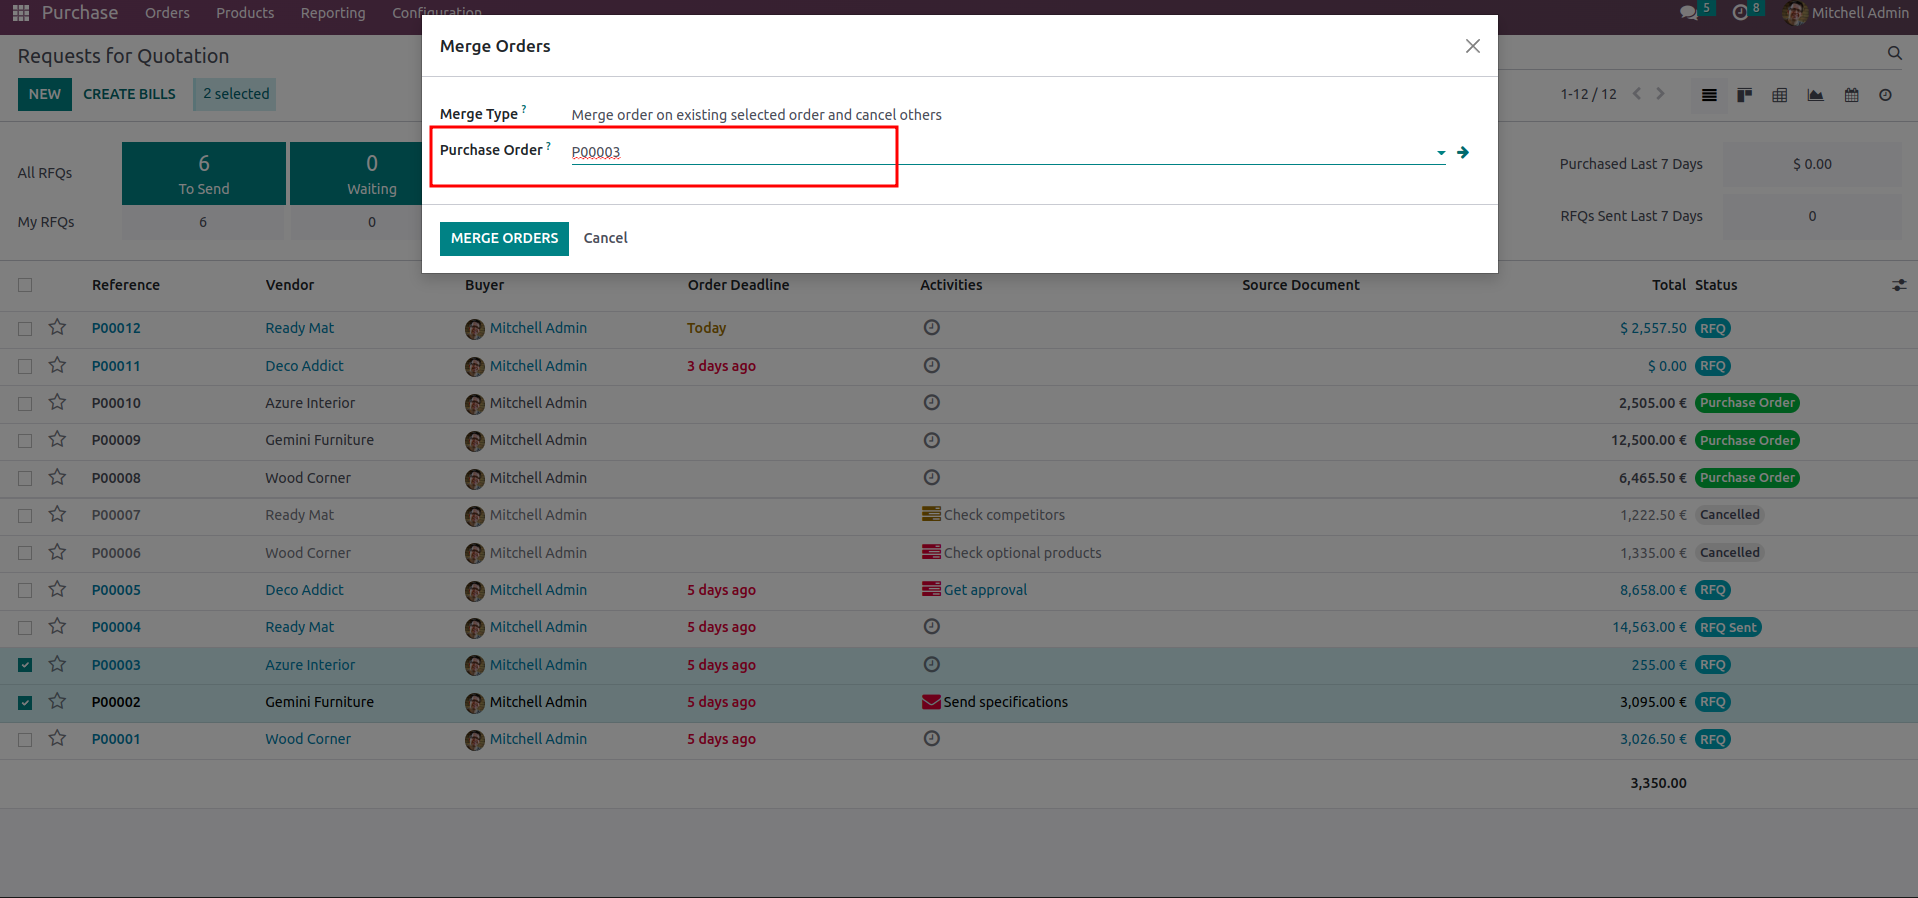Click the NEW button
This screenshot has width=1918, height=898.
45,94
